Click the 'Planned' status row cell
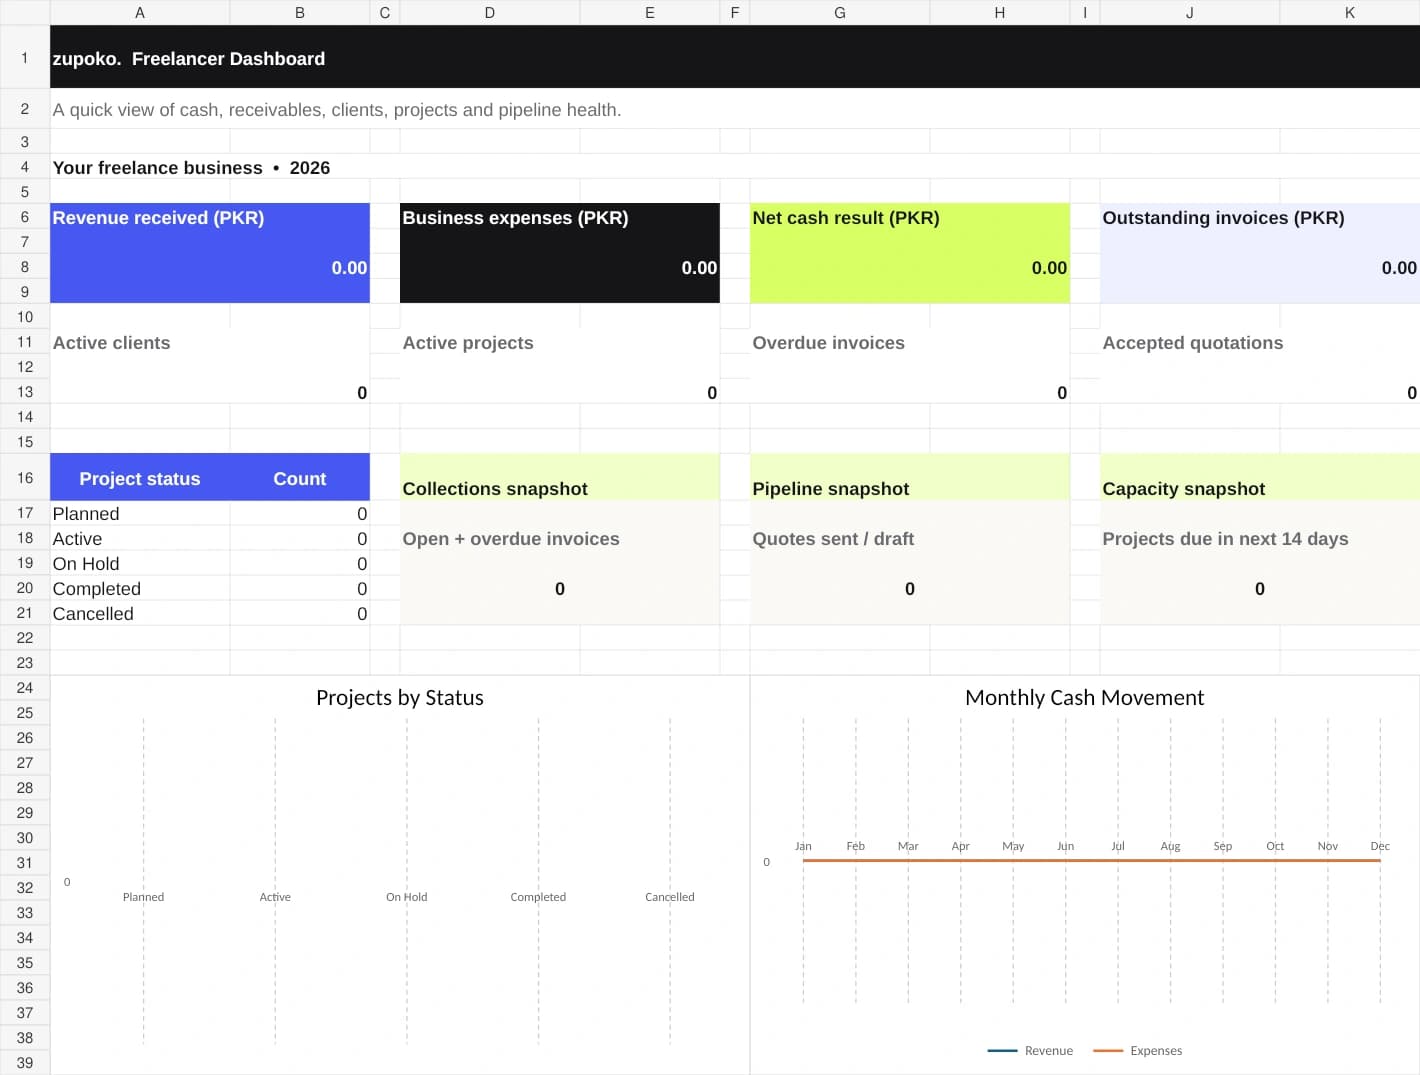The image size is (1420, 1075). [140, 514]
